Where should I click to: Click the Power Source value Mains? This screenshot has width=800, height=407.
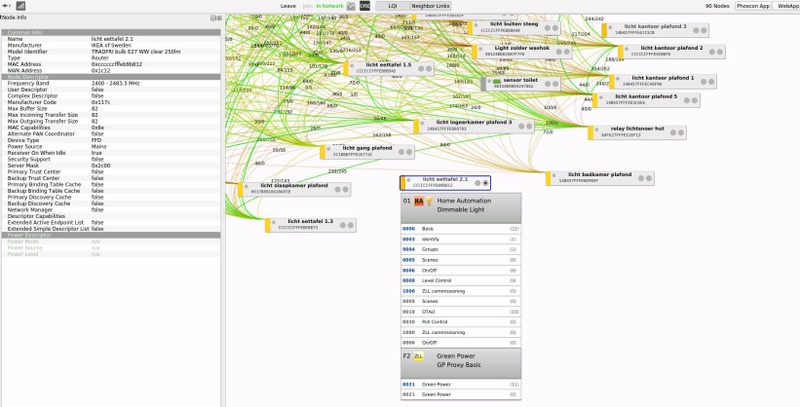[98, 146]
